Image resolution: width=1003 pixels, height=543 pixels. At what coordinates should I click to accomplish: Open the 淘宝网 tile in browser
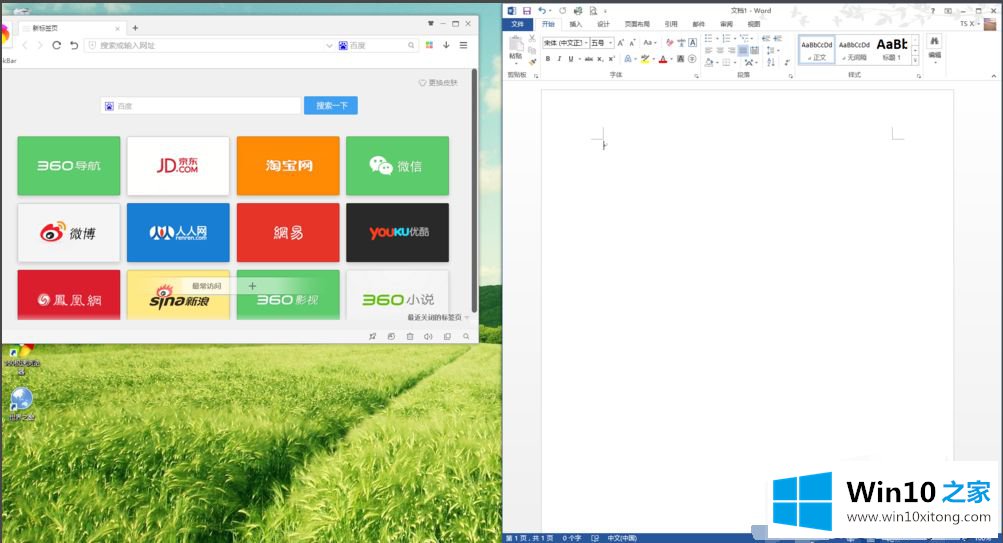288,166
